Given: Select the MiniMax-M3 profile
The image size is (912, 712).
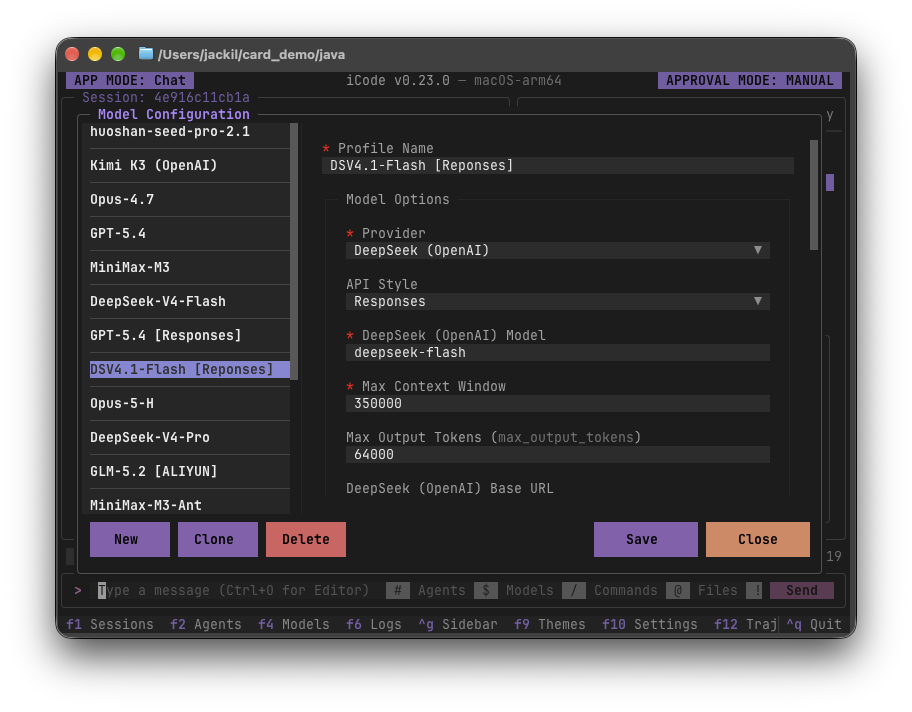Looking at the screenshot, I should (190, 268).
